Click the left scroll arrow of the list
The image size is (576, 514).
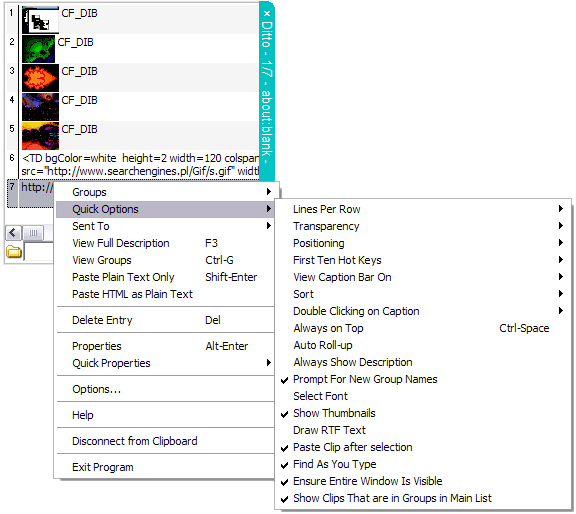pyautogui.click(x=13, y=233)
